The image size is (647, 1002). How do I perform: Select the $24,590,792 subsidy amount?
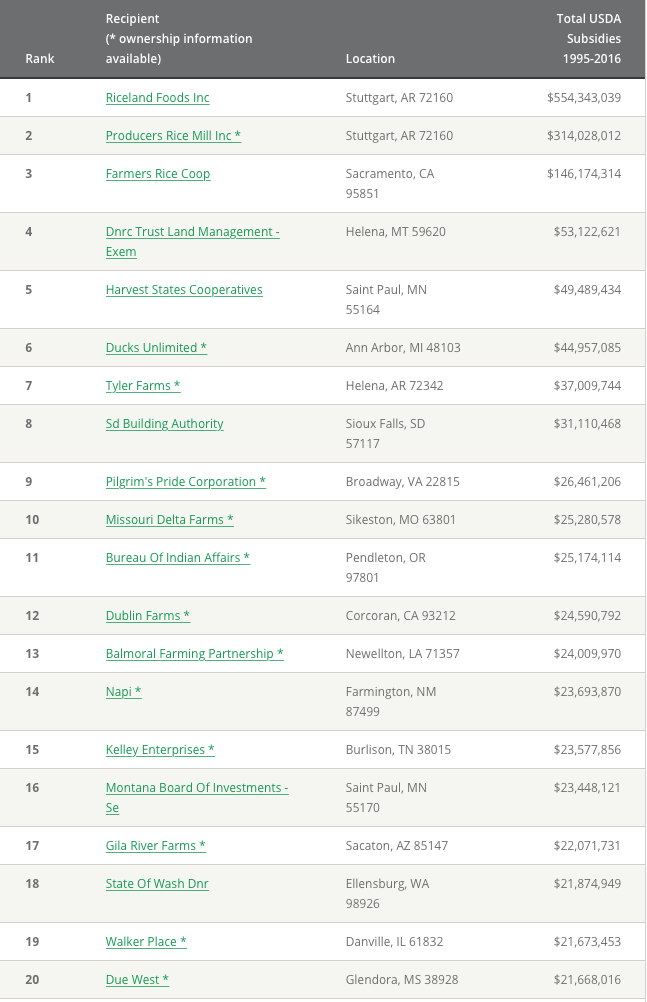(587, 615)
